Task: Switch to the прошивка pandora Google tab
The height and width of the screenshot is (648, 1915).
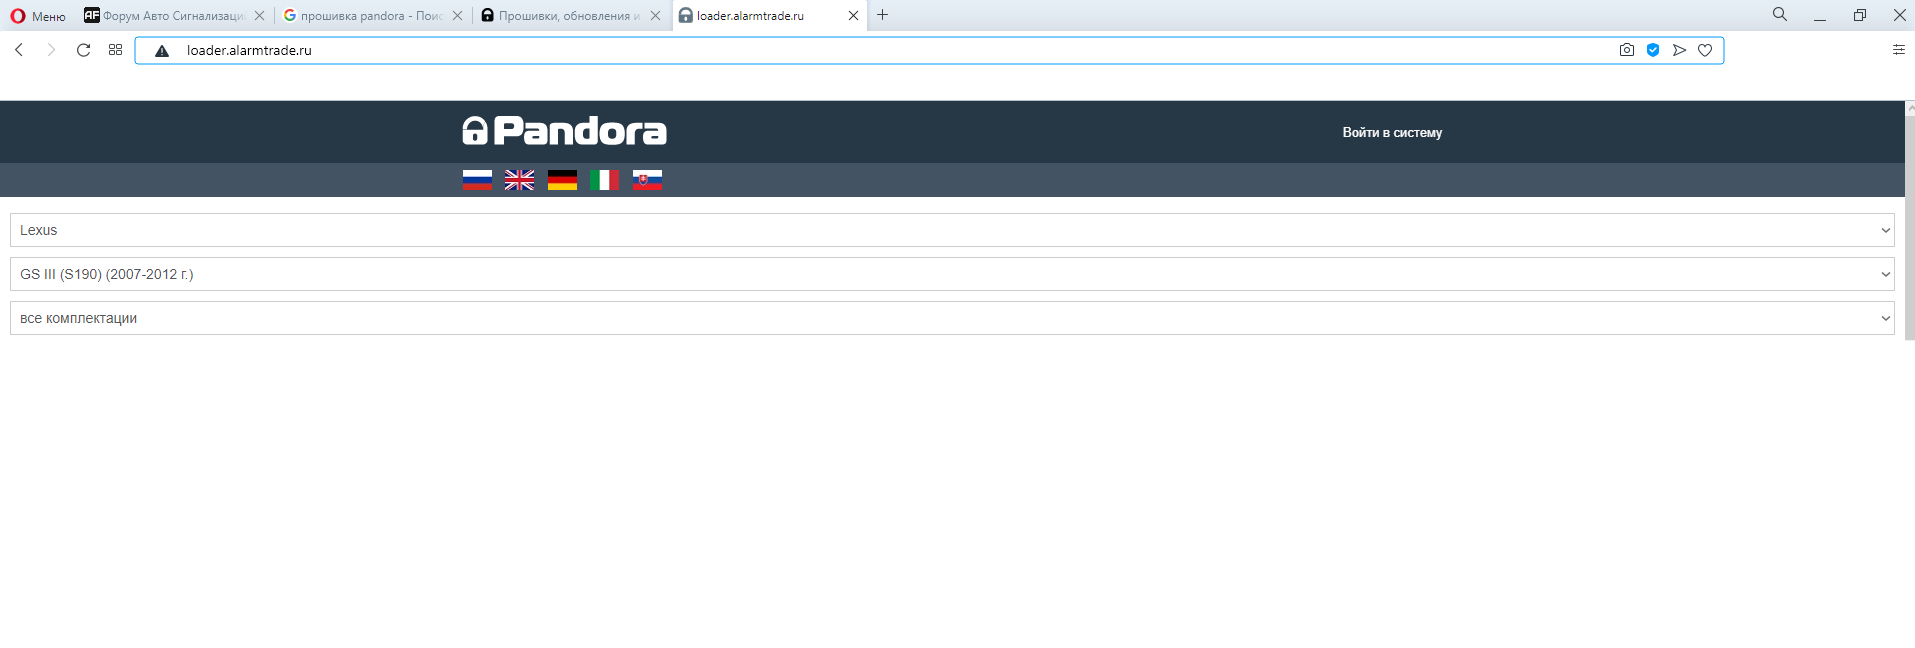Action: (368, 16)
